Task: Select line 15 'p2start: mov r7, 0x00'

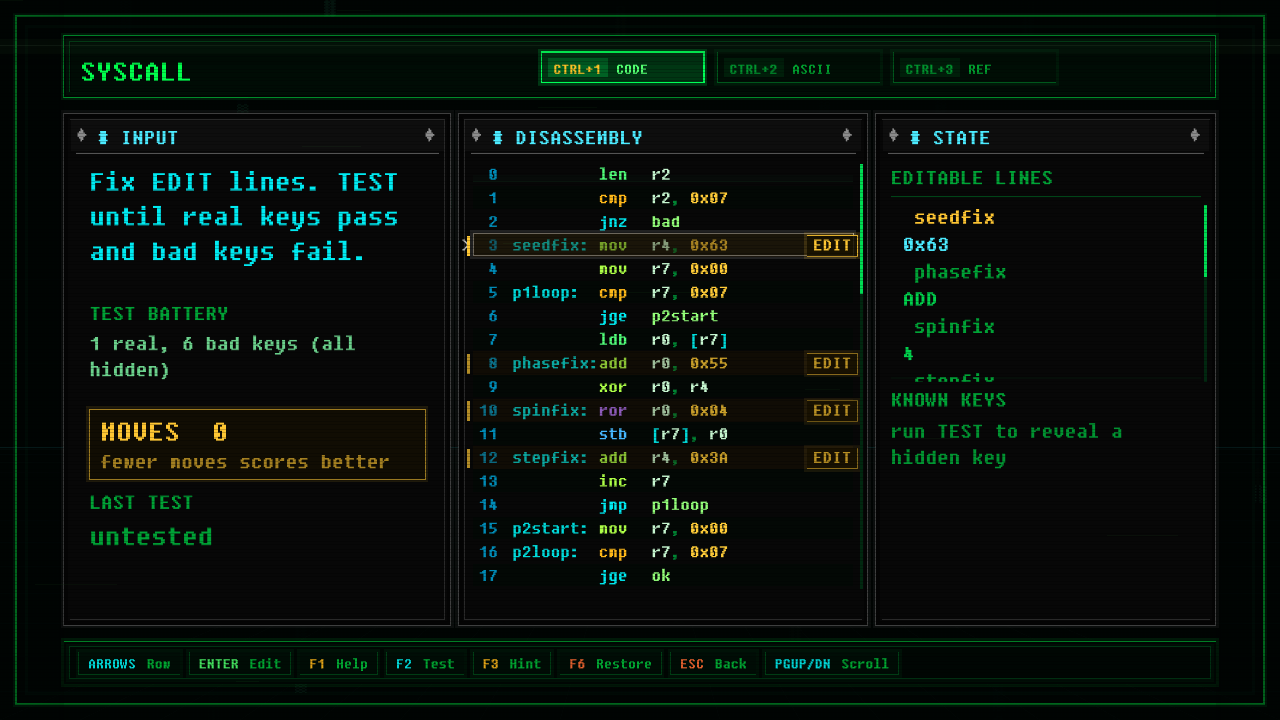Action: click(x=663, y=528)
